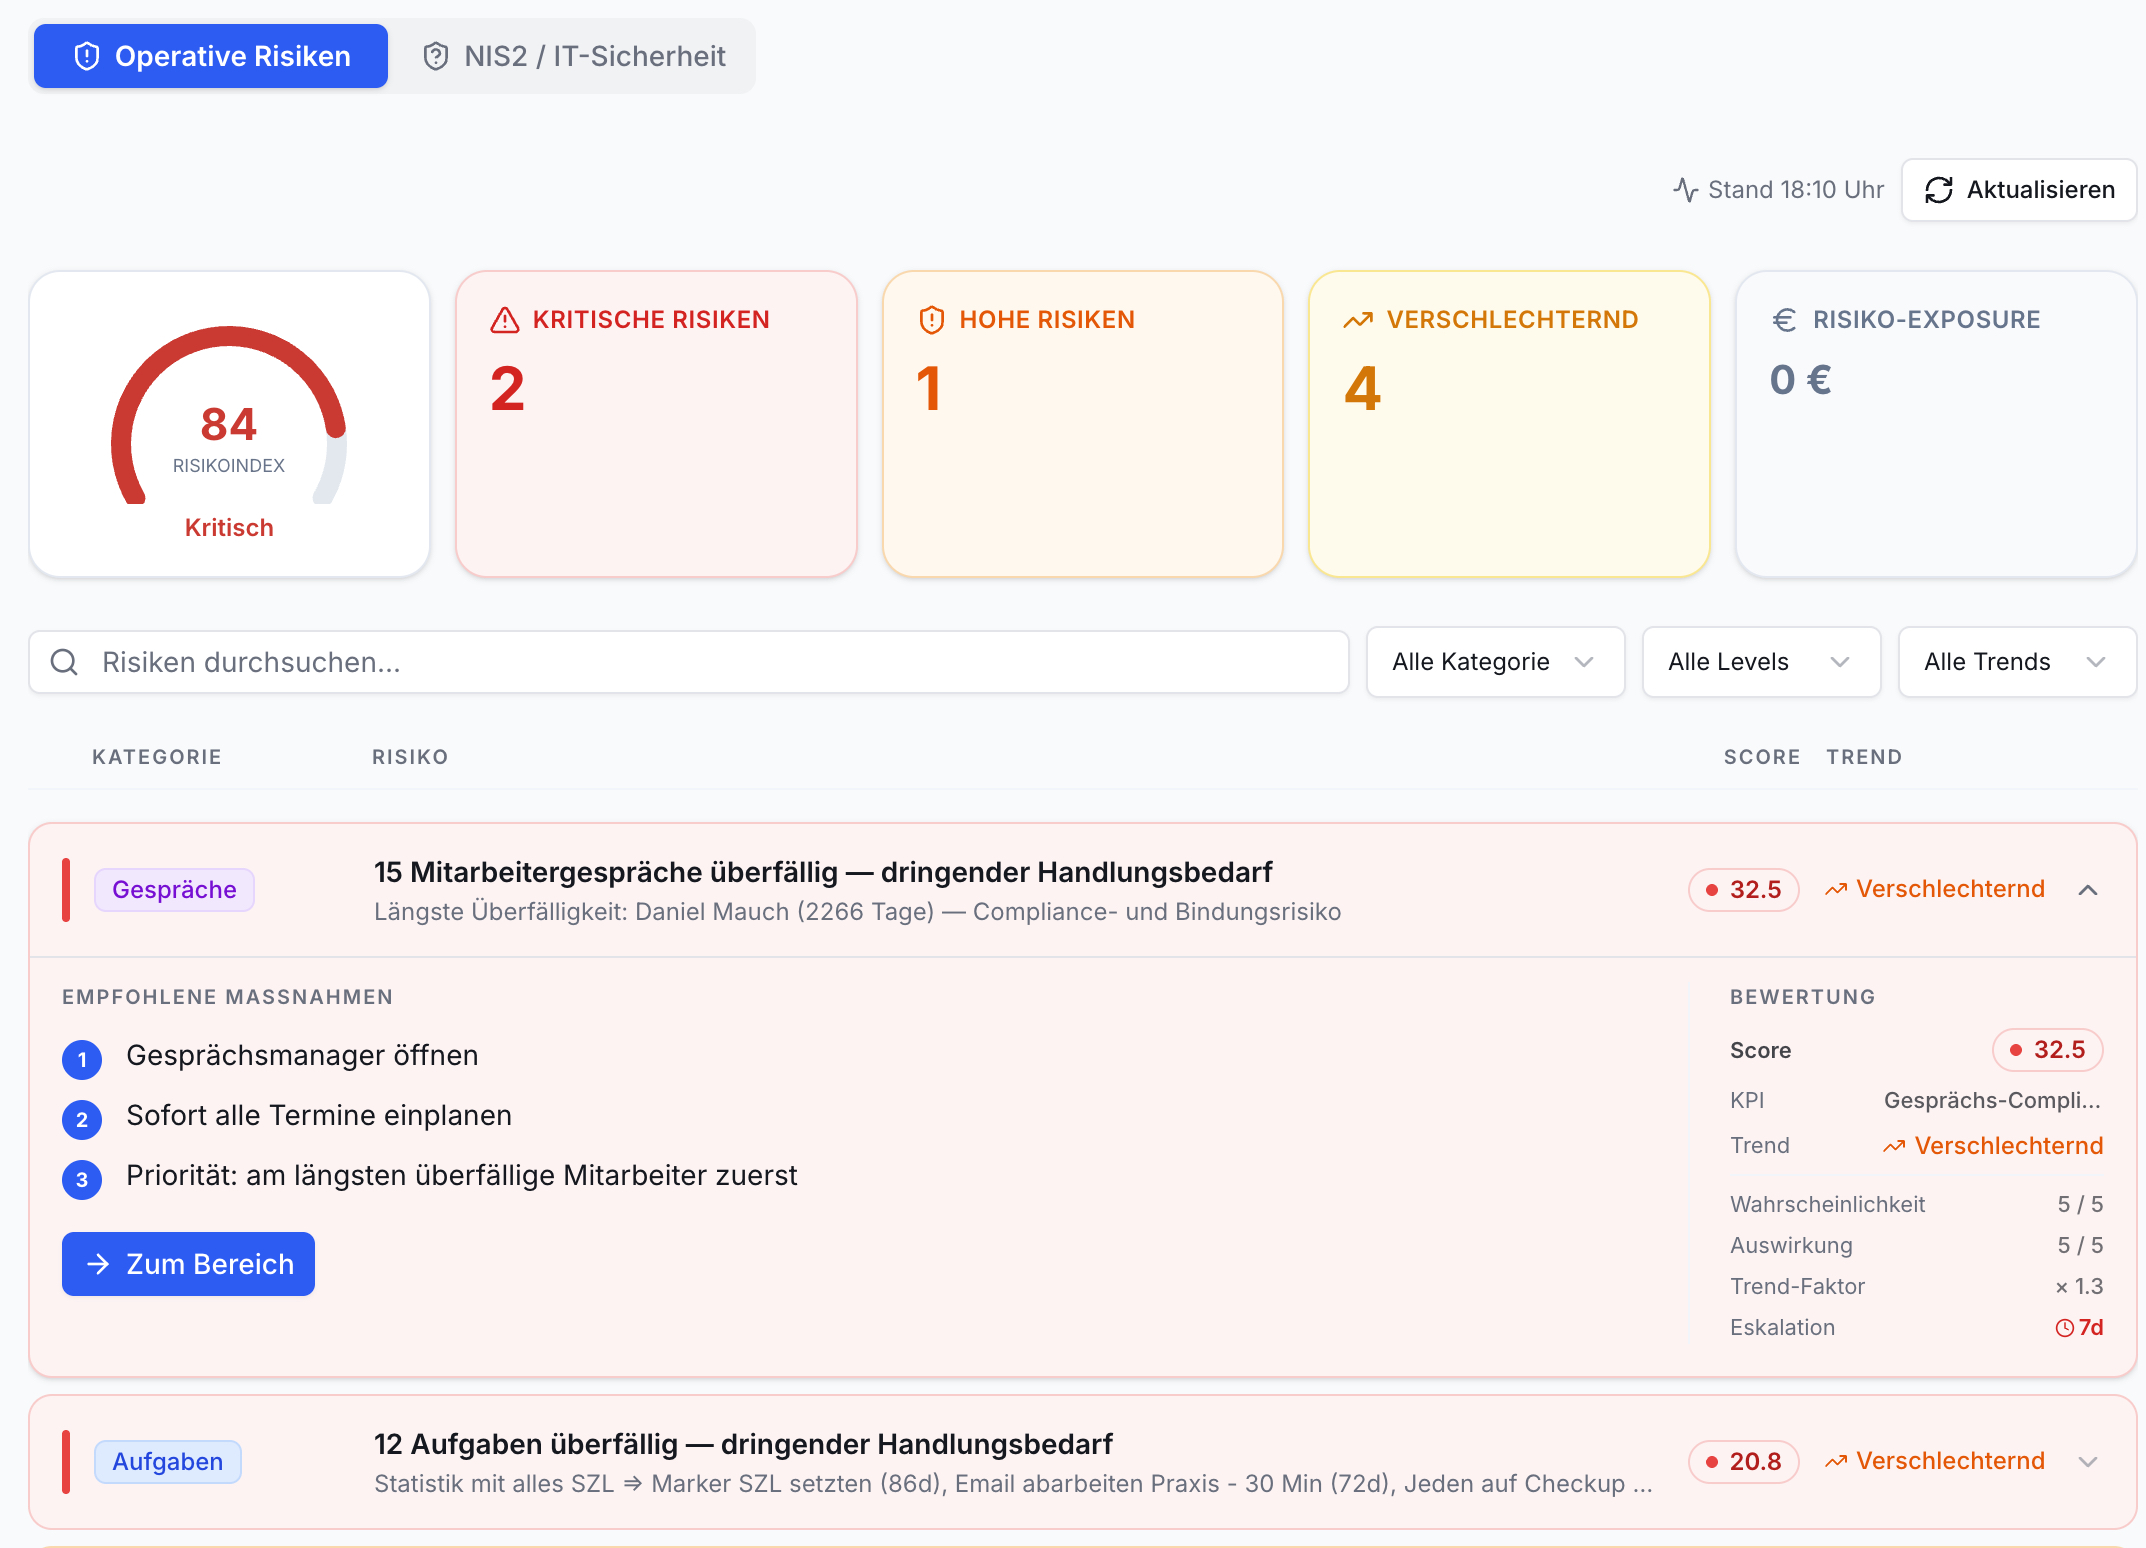Focus the Risiken durchsuchen search field

(x=689, y=662)
